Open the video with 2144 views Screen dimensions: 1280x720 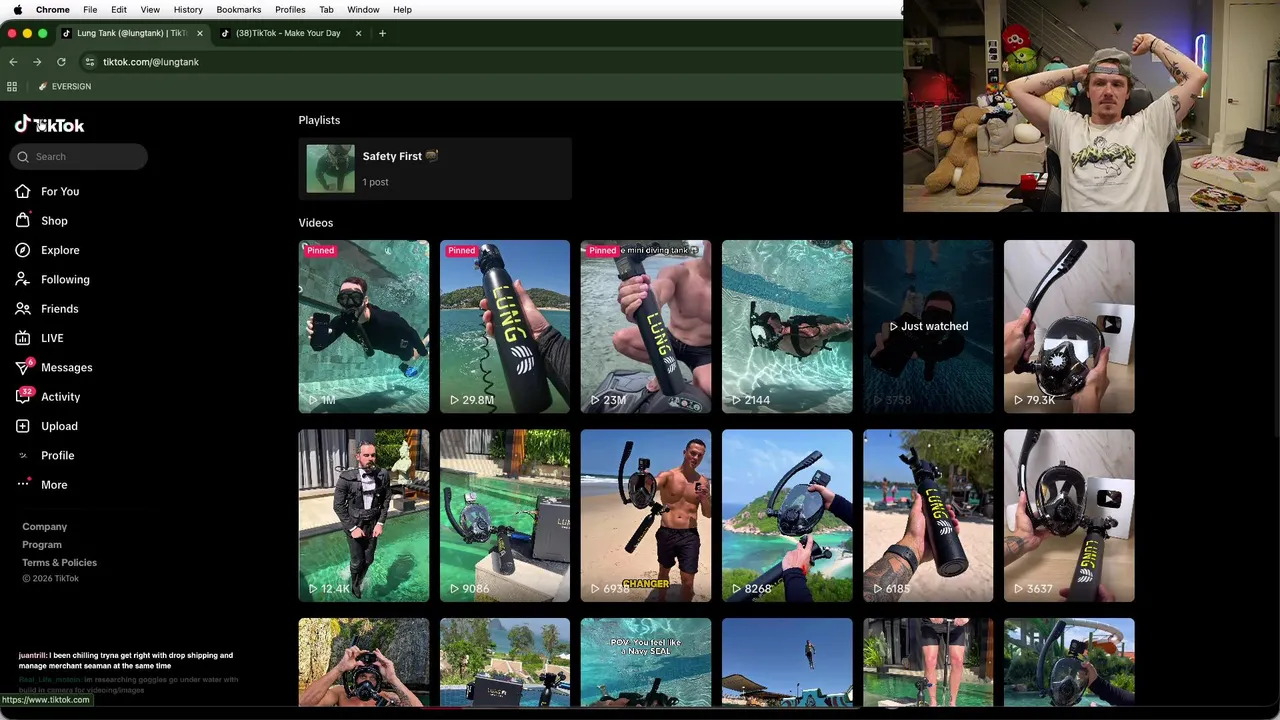tap(787, 326)
